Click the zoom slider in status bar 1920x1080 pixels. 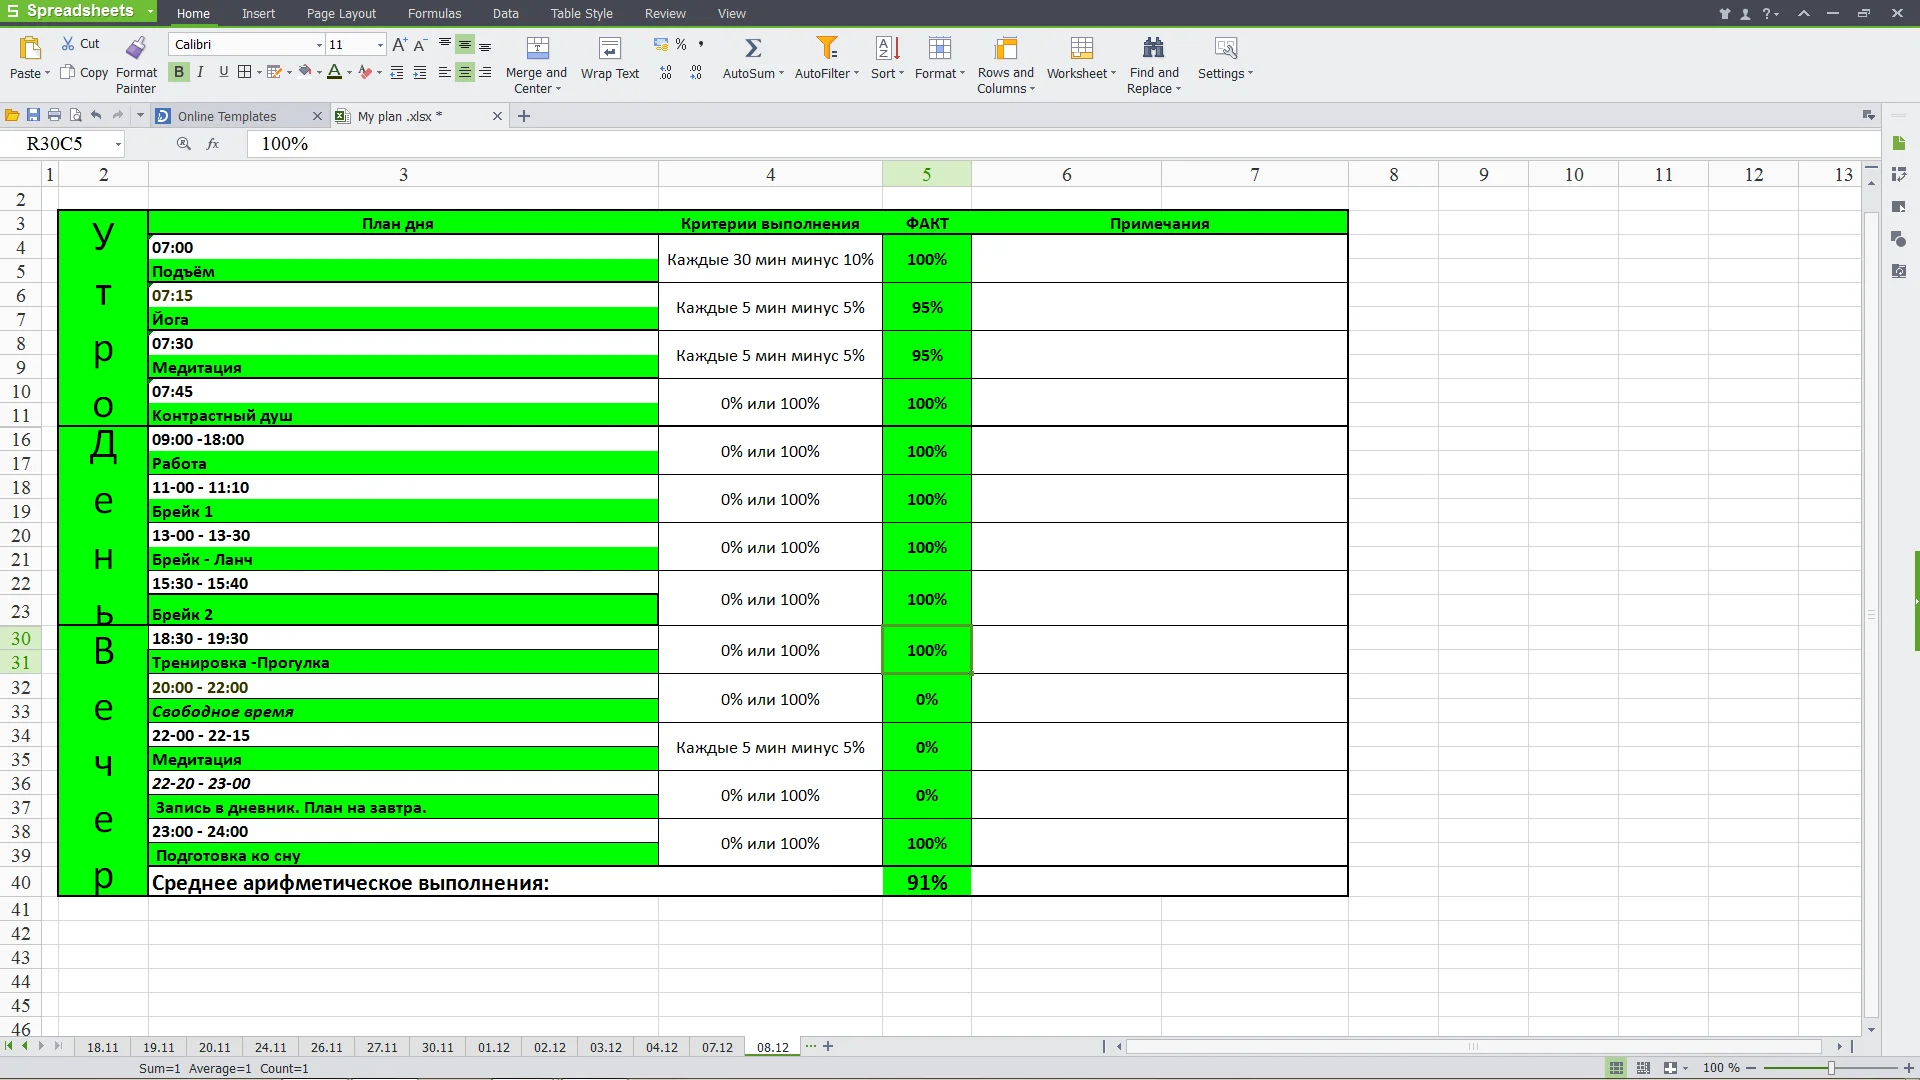[1830, 1068]
